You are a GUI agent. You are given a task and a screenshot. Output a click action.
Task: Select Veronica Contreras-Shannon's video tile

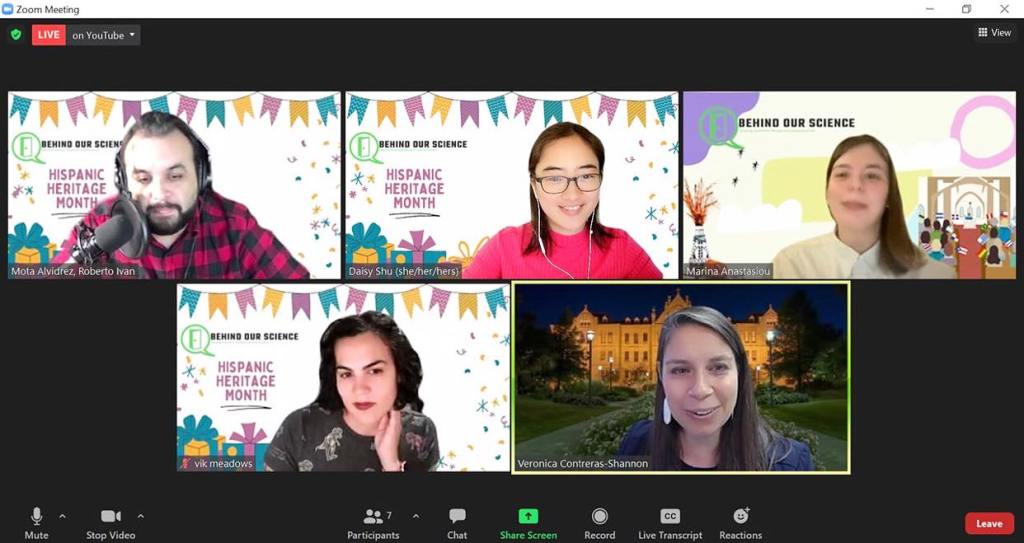[680, 377]
